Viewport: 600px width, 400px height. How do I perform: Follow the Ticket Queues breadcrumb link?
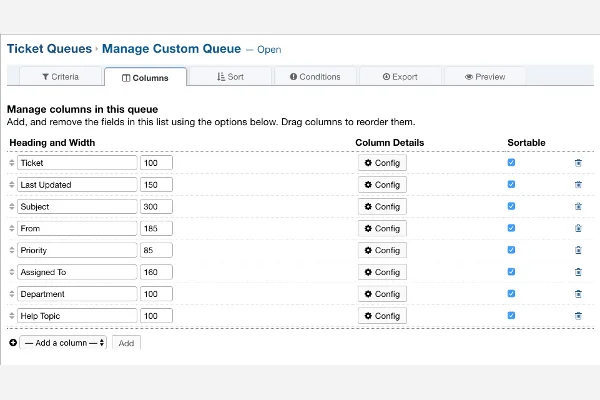click(x=49, y=49)
